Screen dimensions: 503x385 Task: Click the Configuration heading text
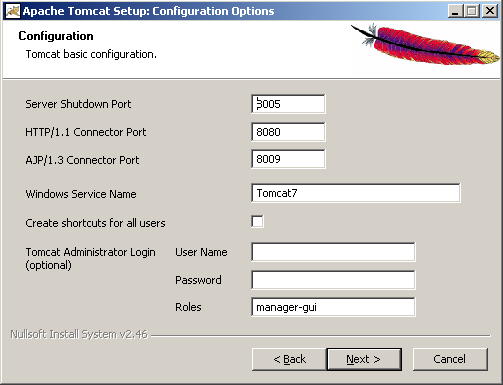pos(56,36)
